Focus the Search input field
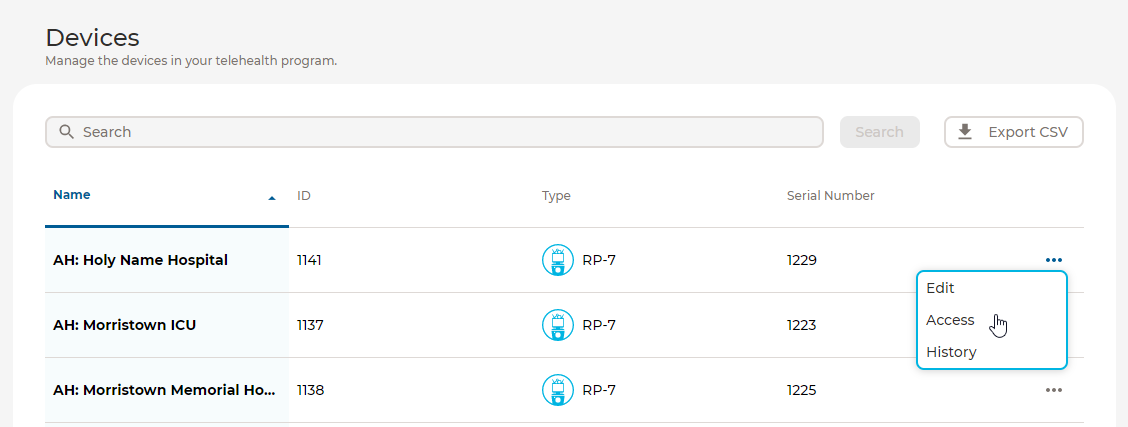Viewport: 1128px width, 427px height. [434, 132]
